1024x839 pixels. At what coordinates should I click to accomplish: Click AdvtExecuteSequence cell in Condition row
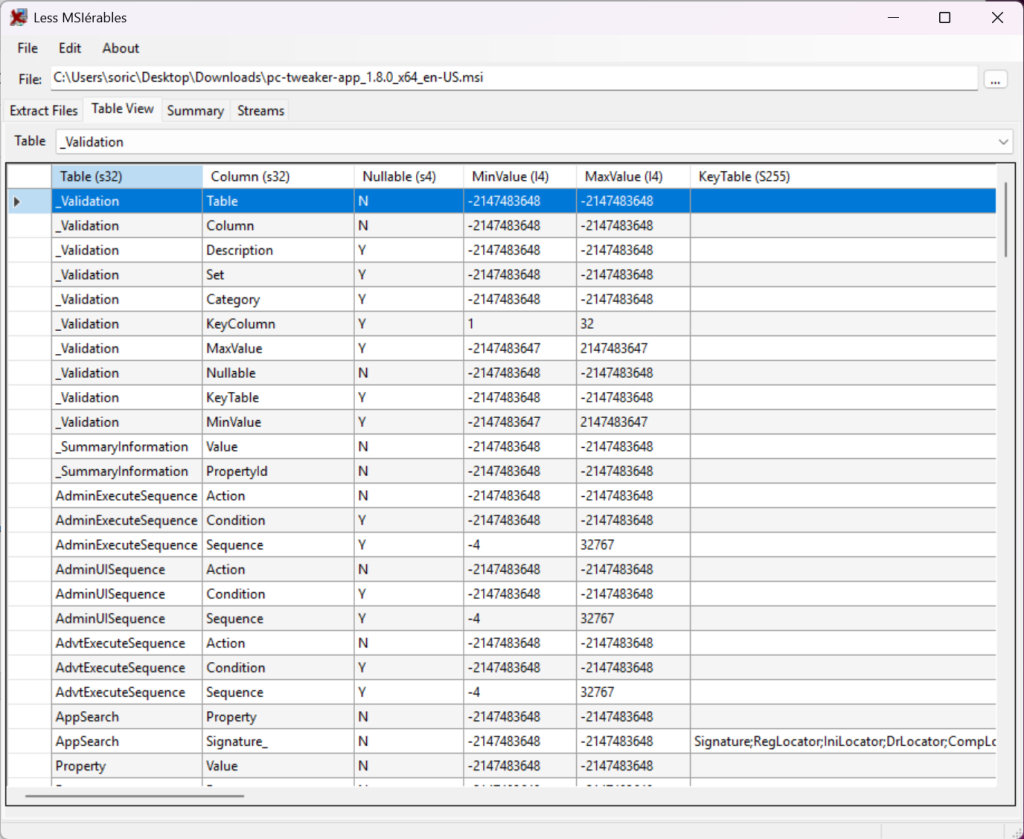[x=127, y=668]
